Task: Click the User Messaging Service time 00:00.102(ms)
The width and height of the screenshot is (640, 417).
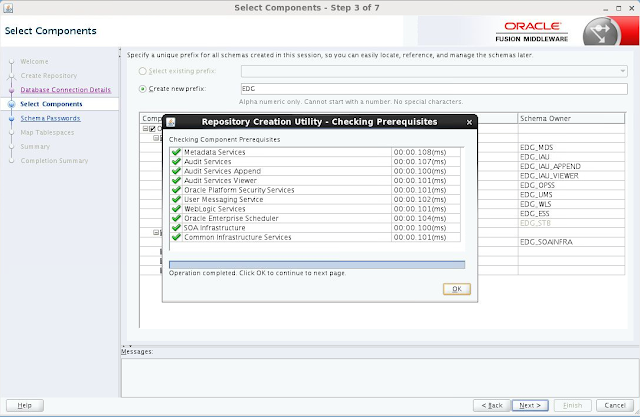Action: point(420,199)
